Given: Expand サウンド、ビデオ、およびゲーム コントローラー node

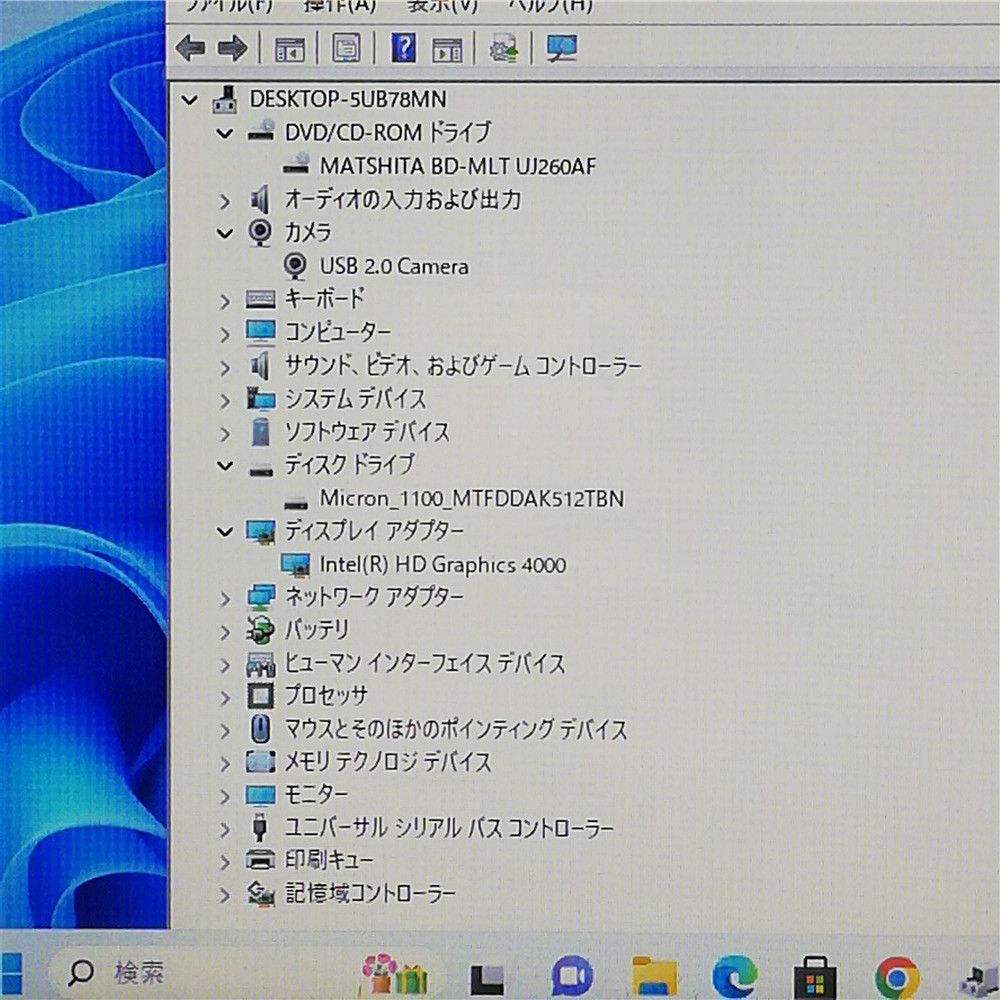Looking at the screenshot, I should pos(224,368).
